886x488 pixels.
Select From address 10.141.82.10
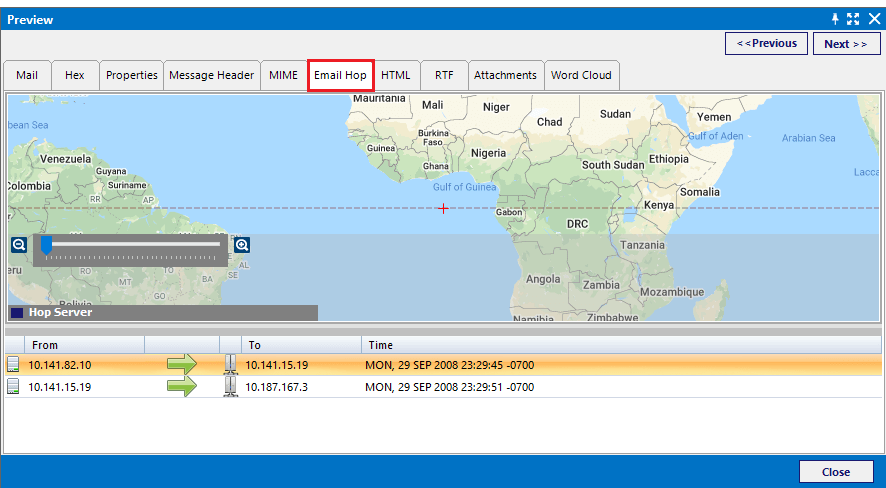point(59,365)
